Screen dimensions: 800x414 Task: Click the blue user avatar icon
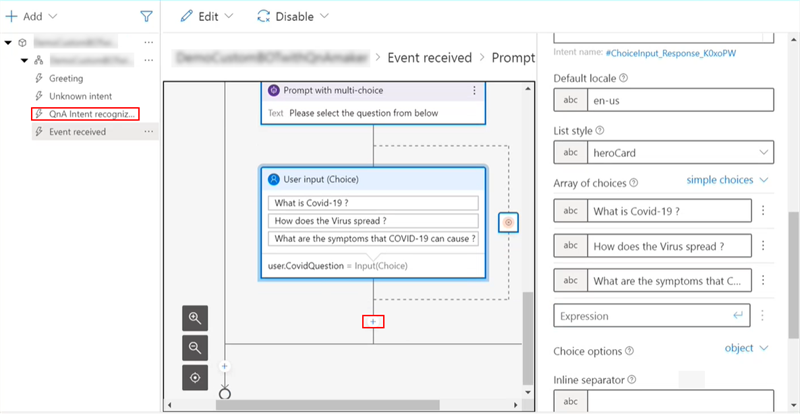(274, 179)
